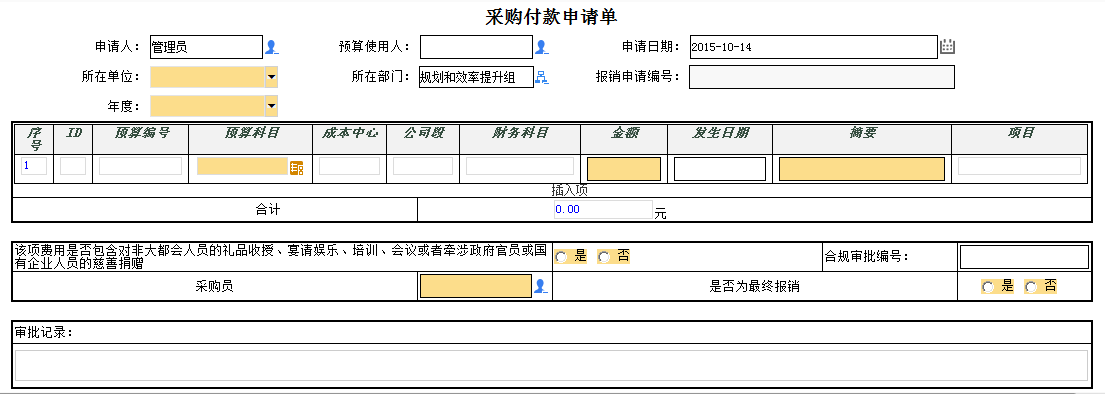Click the 金额 input in row 1

point(624,169)
